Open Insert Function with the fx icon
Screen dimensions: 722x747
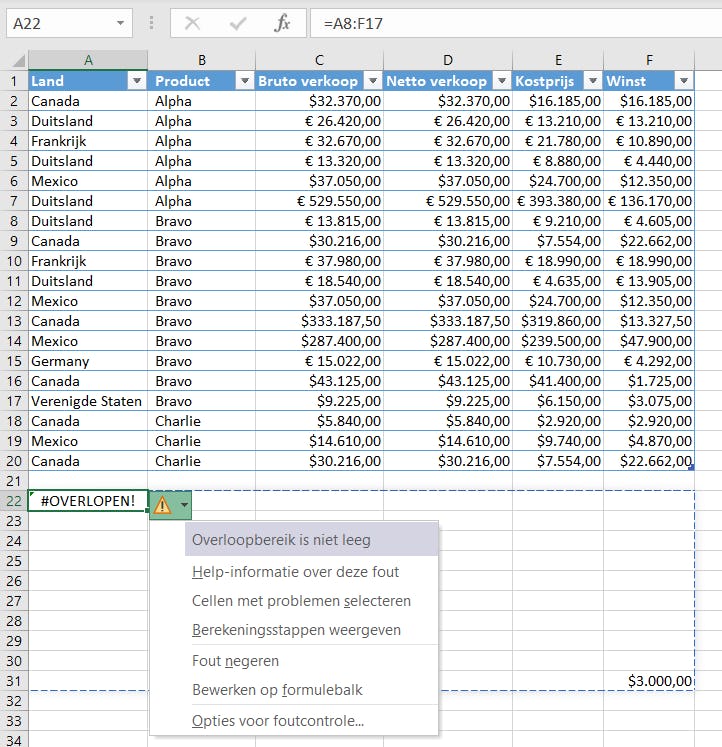click(x=282, y=23)
